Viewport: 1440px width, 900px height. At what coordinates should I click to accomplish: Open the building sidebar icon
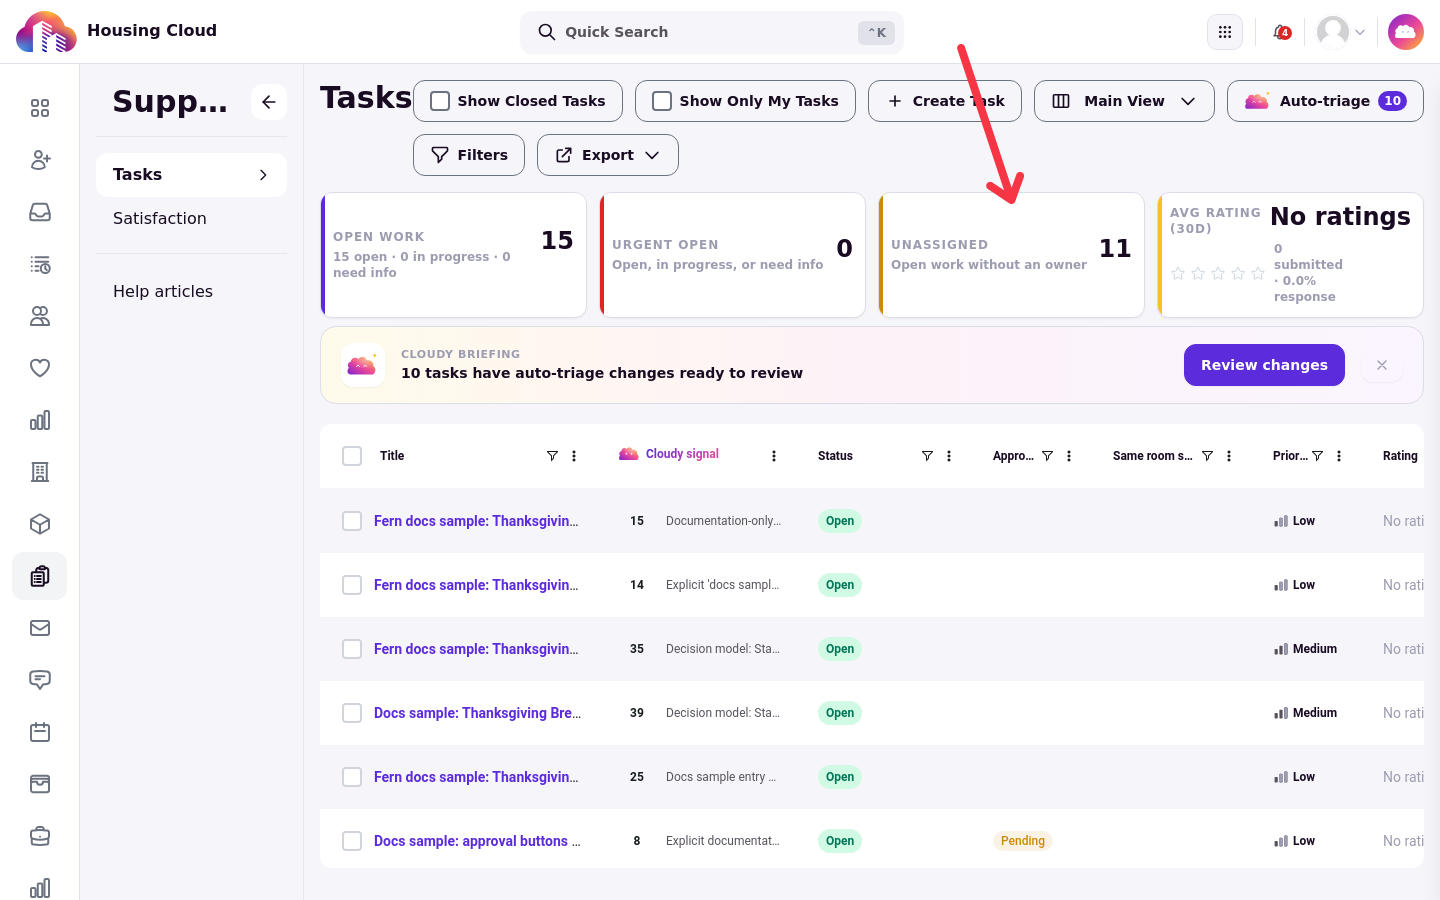point(40,472)
